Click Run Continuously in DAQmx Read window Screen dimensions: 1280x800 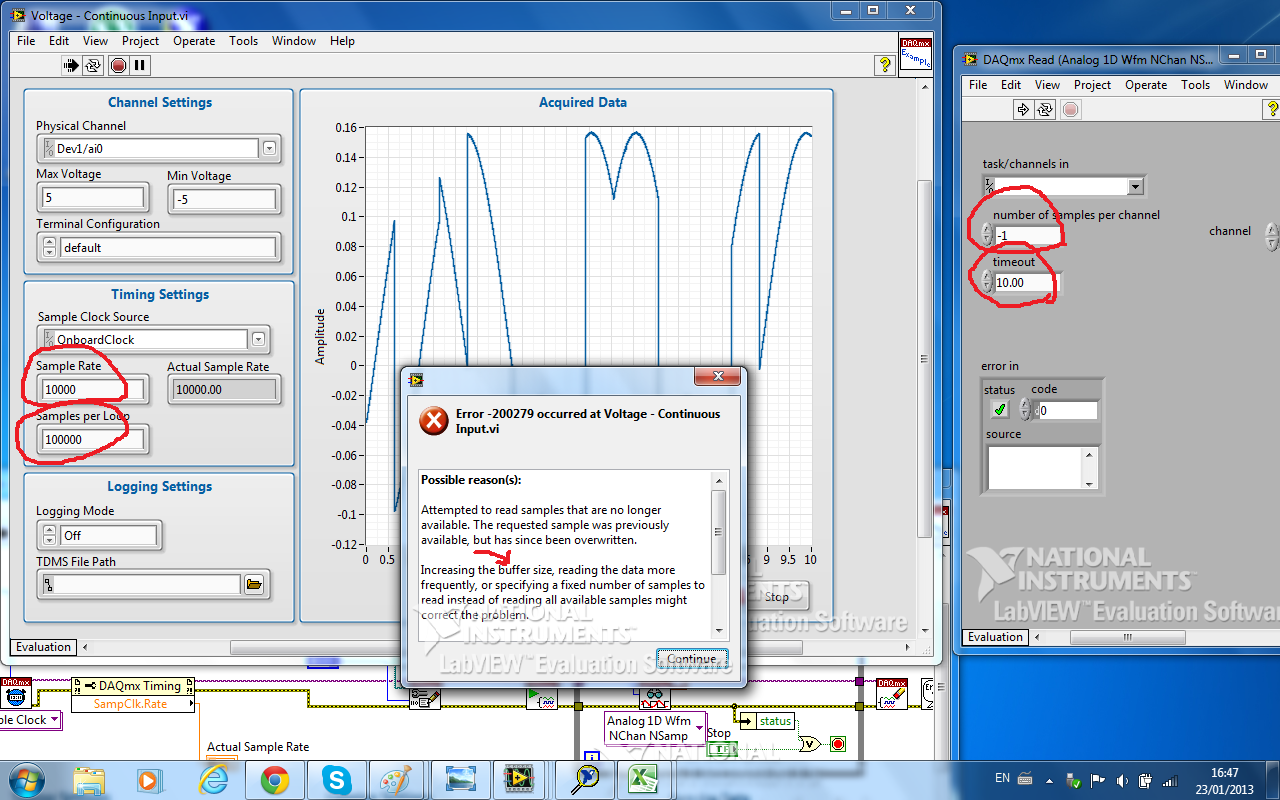coord(1045,110)
